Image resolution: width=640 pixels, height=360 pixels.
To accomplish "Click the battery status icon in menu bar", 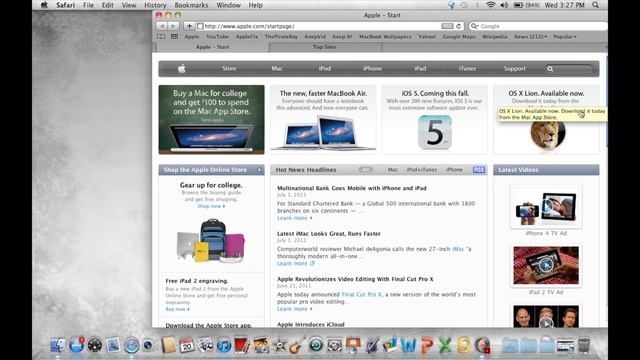I will pyautogui.click(x=518, y=5).
